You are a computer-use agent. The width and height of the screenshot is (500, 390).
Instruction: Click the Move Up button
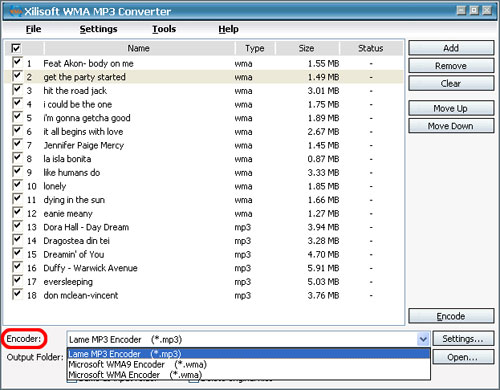[x=451, y=108]
